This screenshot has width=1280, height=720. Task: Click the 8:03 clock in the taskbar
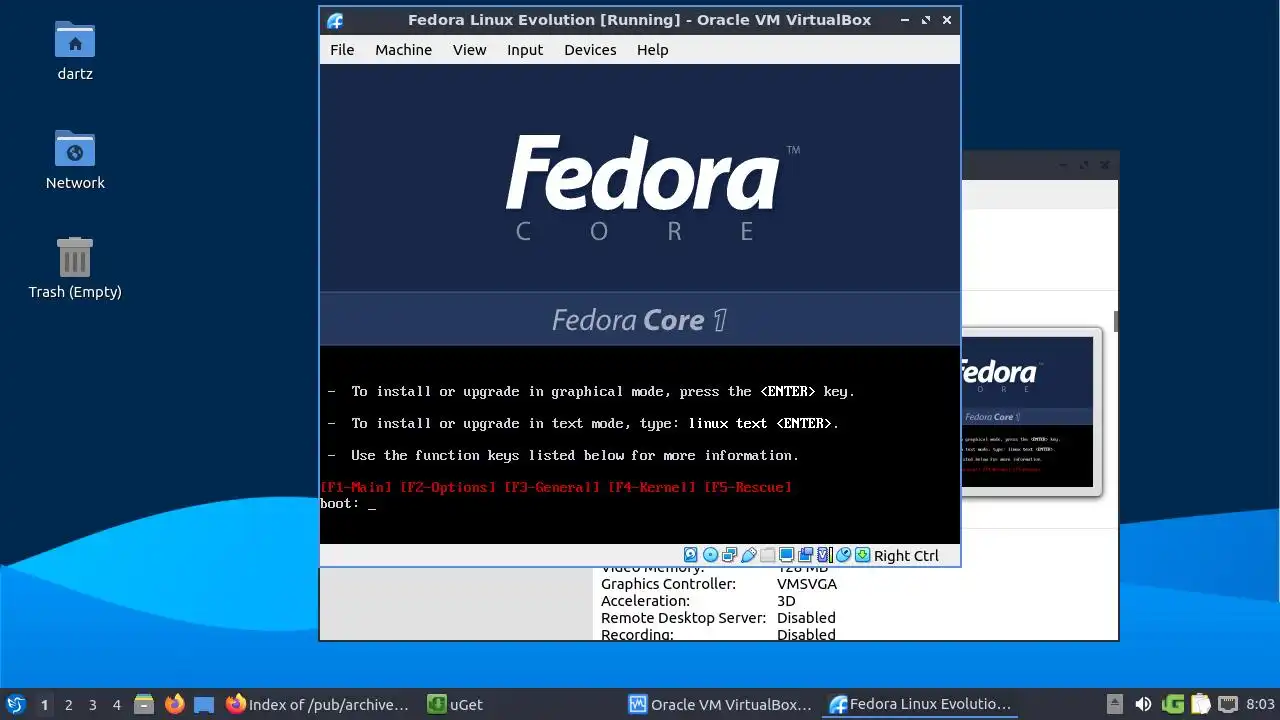tap(1261, 704)
